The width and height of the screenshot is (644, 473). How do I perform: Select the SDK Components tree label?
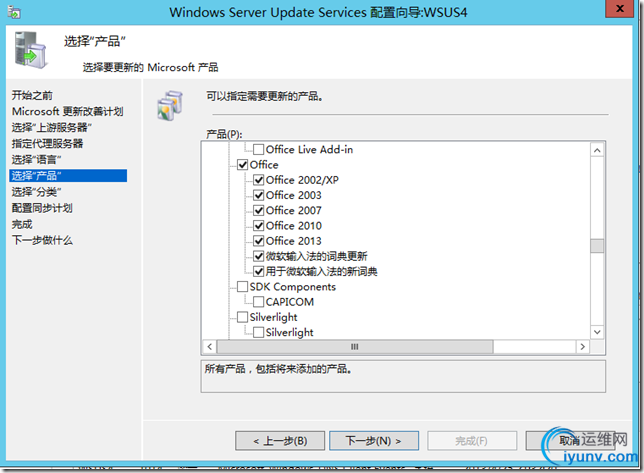(292, 287)
